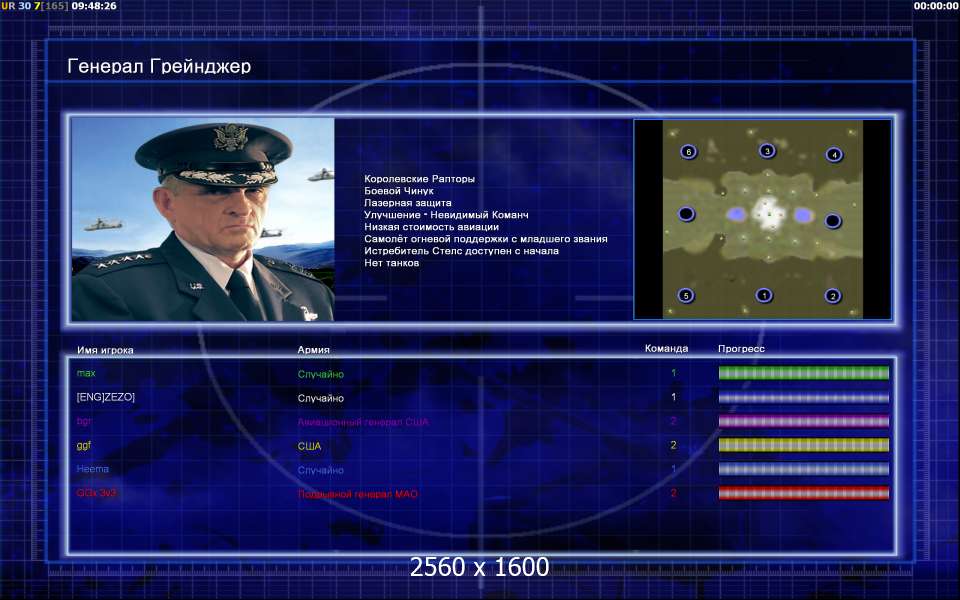Select player name 'max'

pos(86,373)
